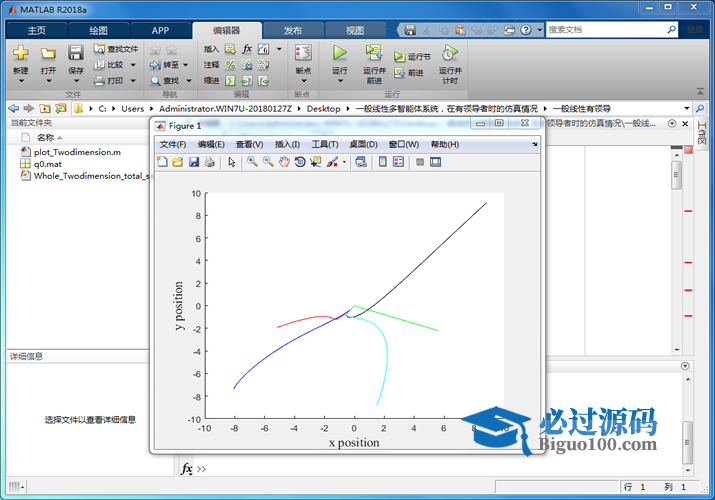Toggle the data cursor tool
715x500 pixels.
click(x=315, y=162)
